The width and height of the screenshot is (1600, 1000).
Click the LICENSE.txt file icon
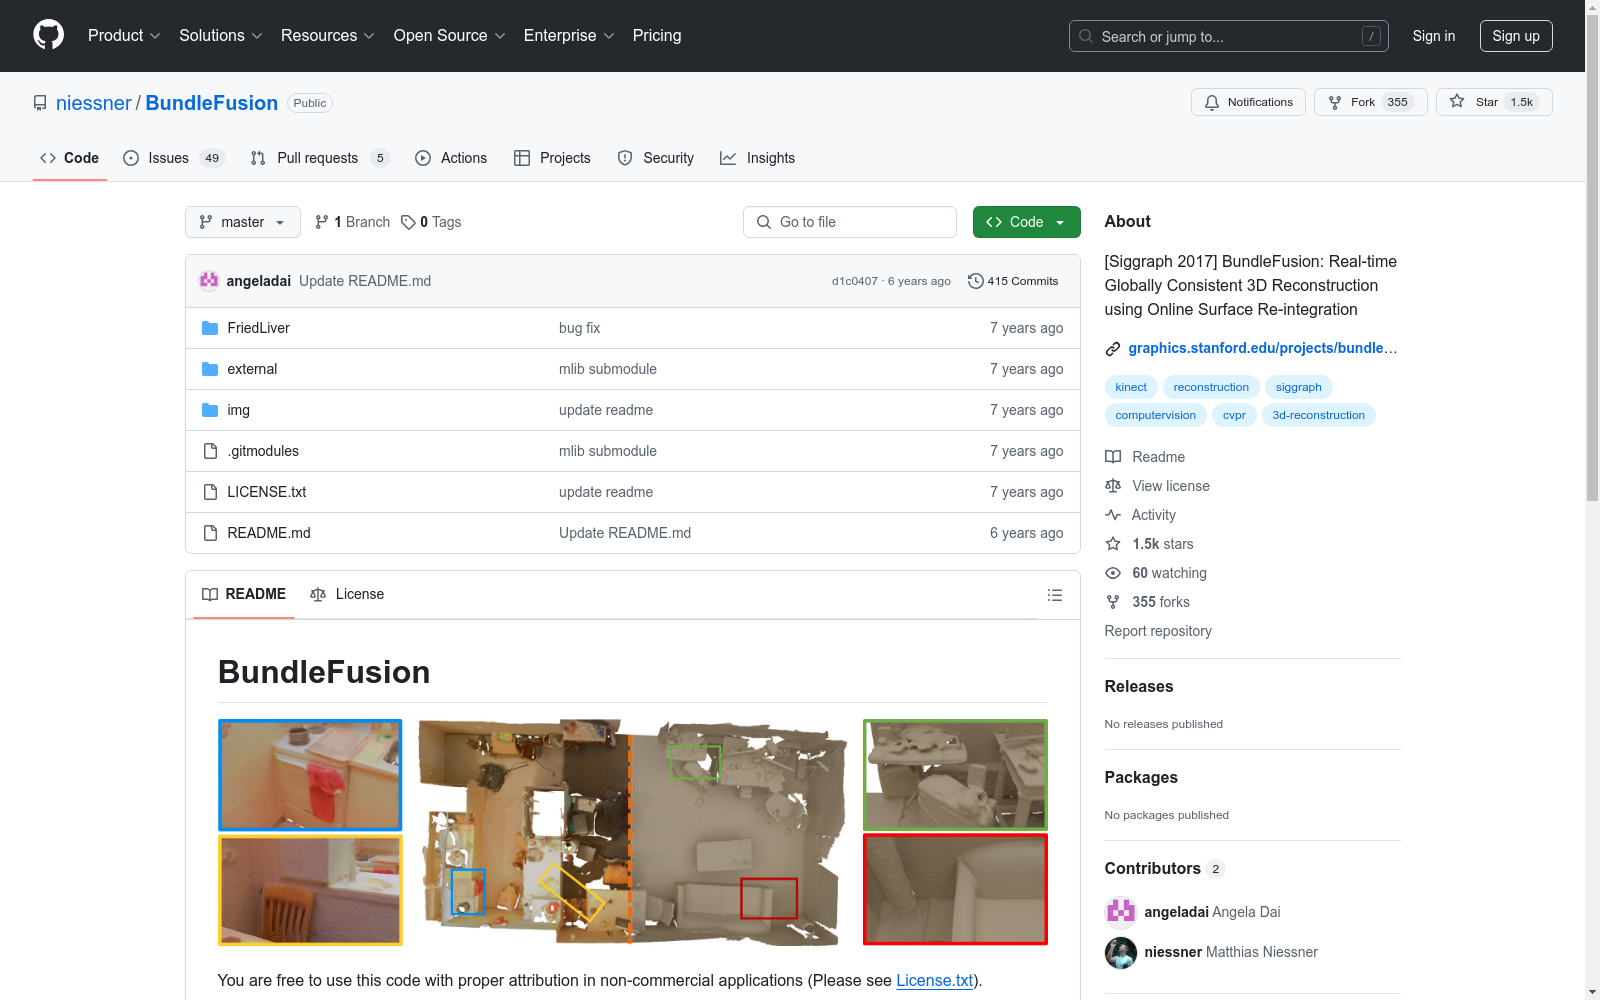point(210,492)
